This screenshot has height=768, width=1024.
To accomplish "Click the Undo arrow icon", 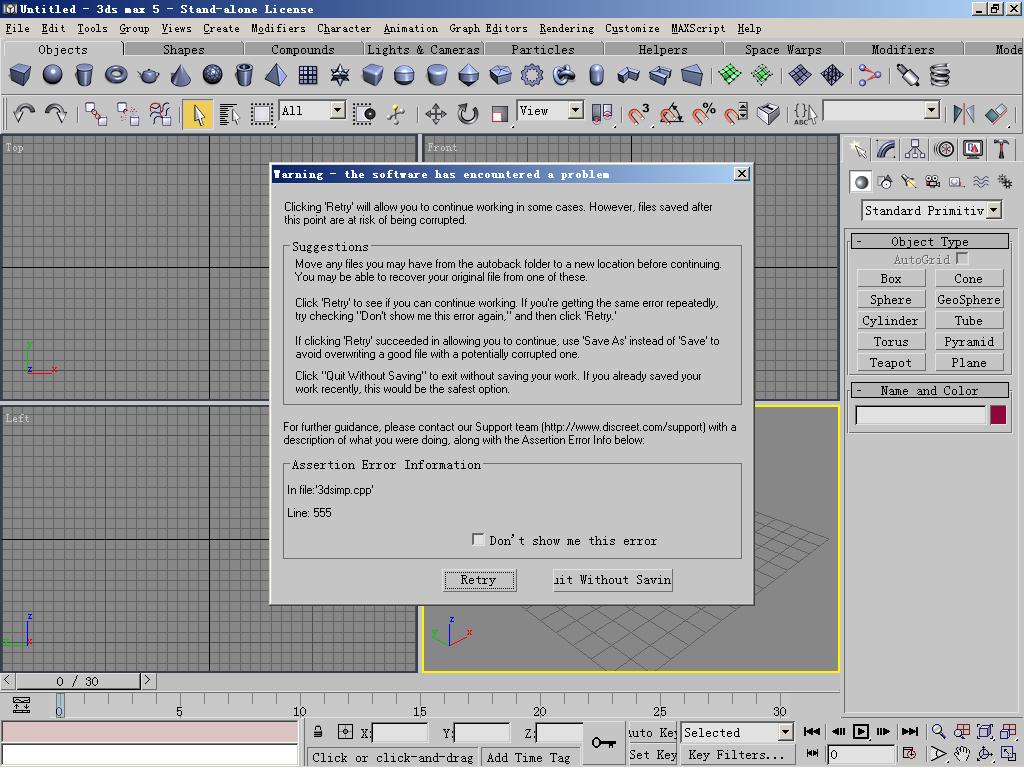I will click(24, 114).
